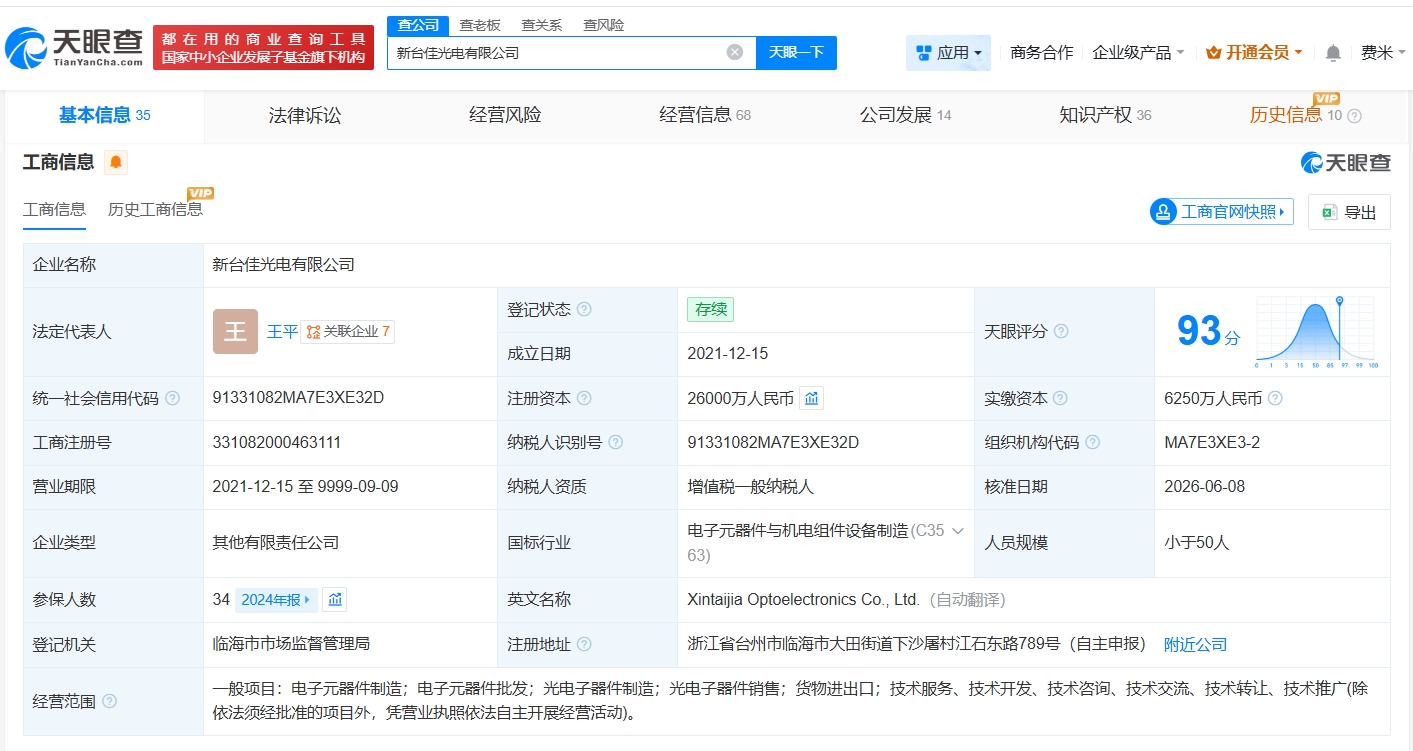Click the help icon next to 经营范围
1413x751 pixels.
pos(109,701)
